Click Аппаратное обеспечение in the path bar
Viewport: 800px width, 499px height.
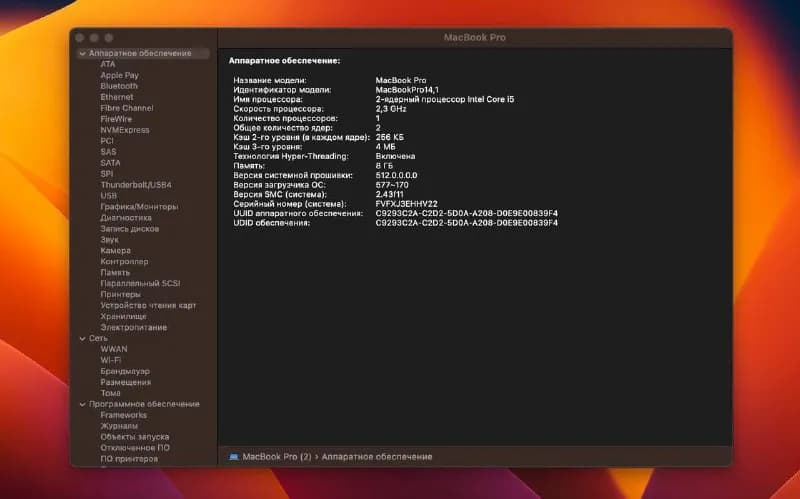[377, 457]
